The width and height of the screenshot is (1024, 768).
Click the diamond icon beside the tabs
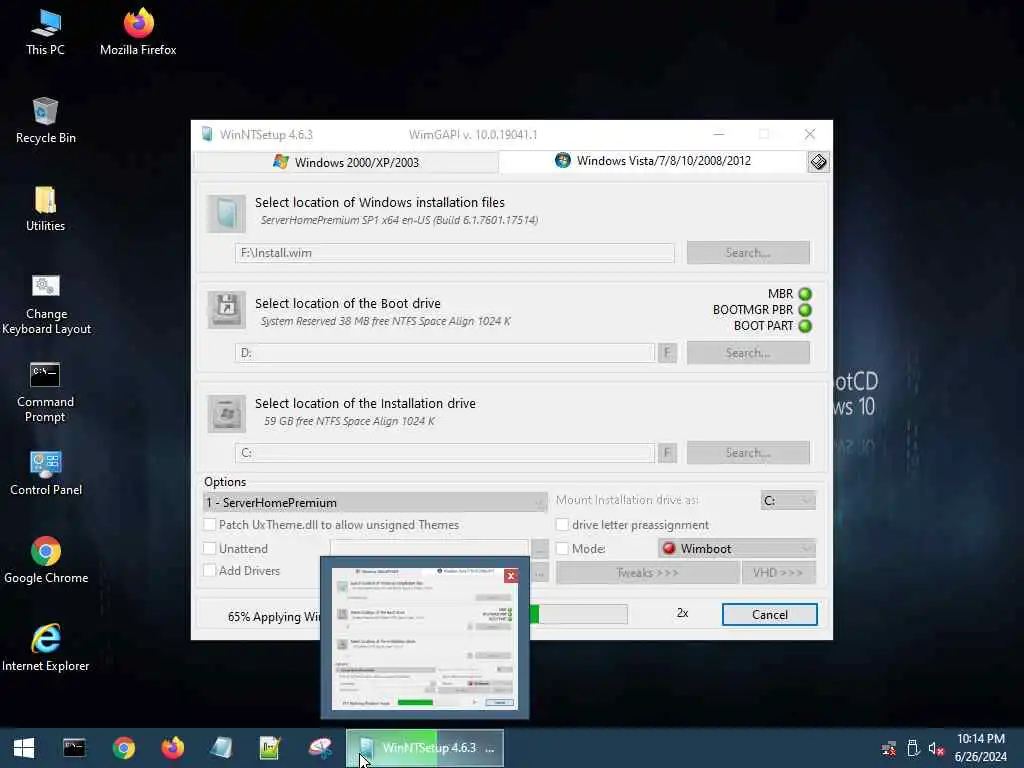click(818, 162)
